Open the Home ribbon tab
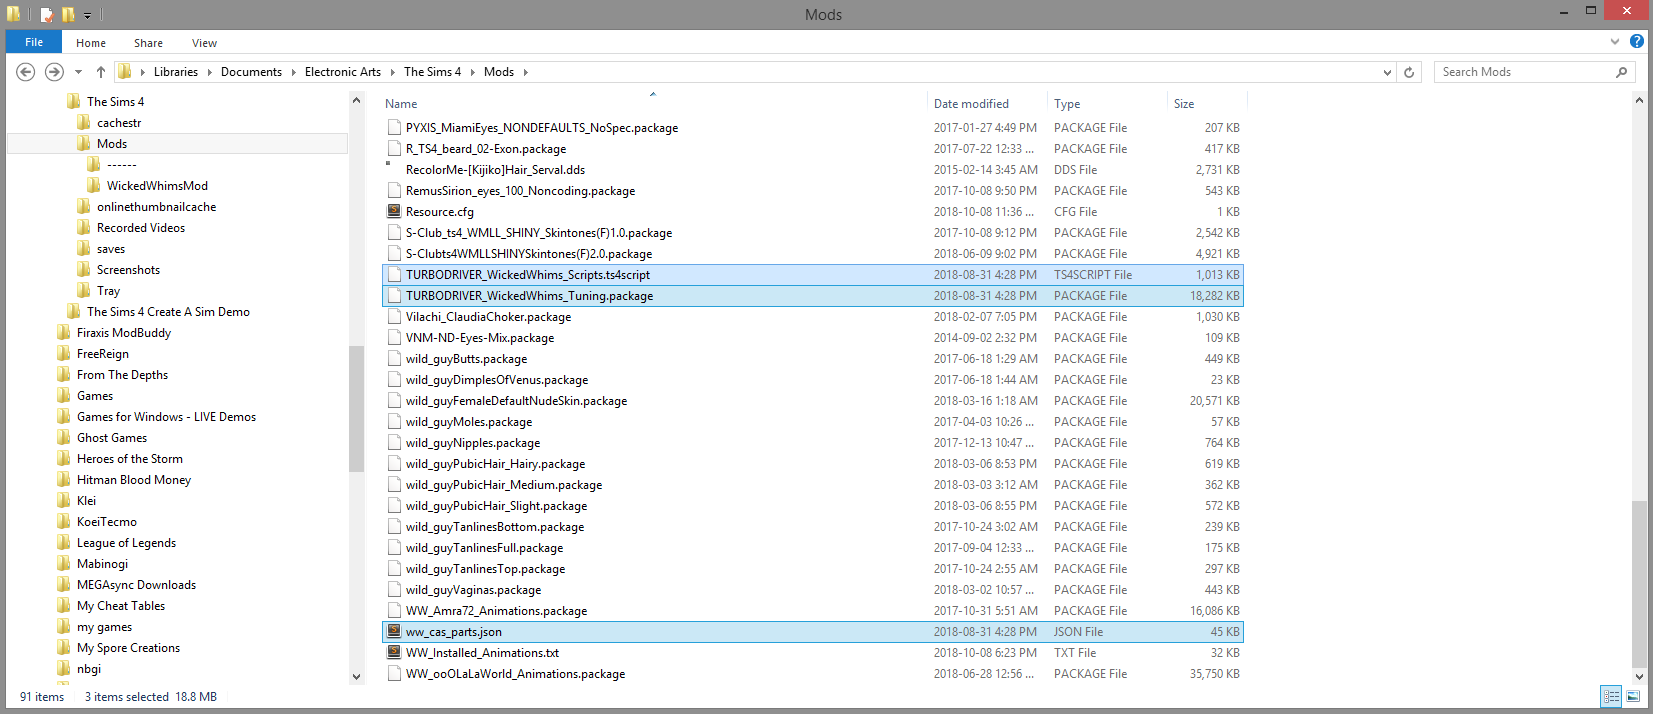 [91, 43]
